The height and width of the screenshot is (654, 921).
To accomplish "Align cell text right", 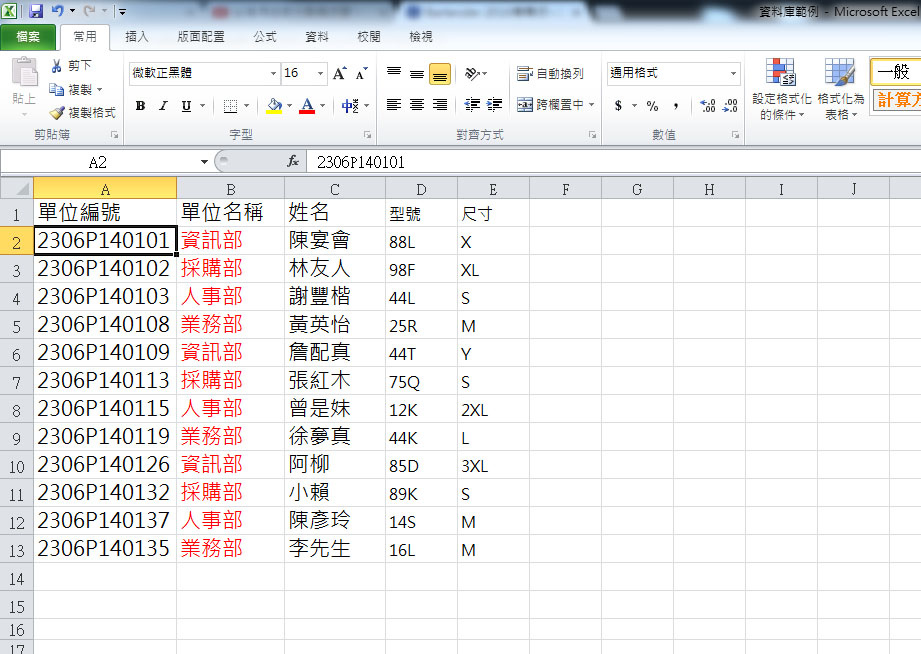I will [x=440, y=105].
